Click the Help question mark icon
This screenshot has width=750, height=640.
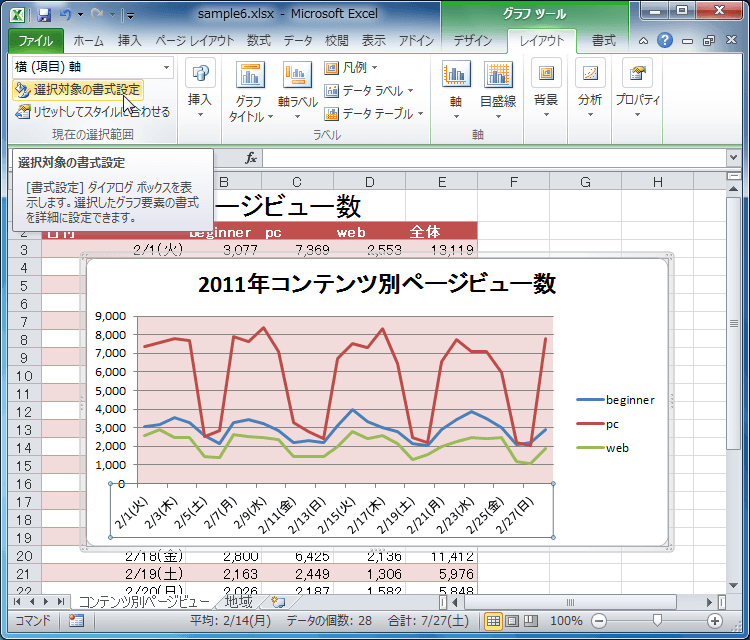[x=665, y=41]
